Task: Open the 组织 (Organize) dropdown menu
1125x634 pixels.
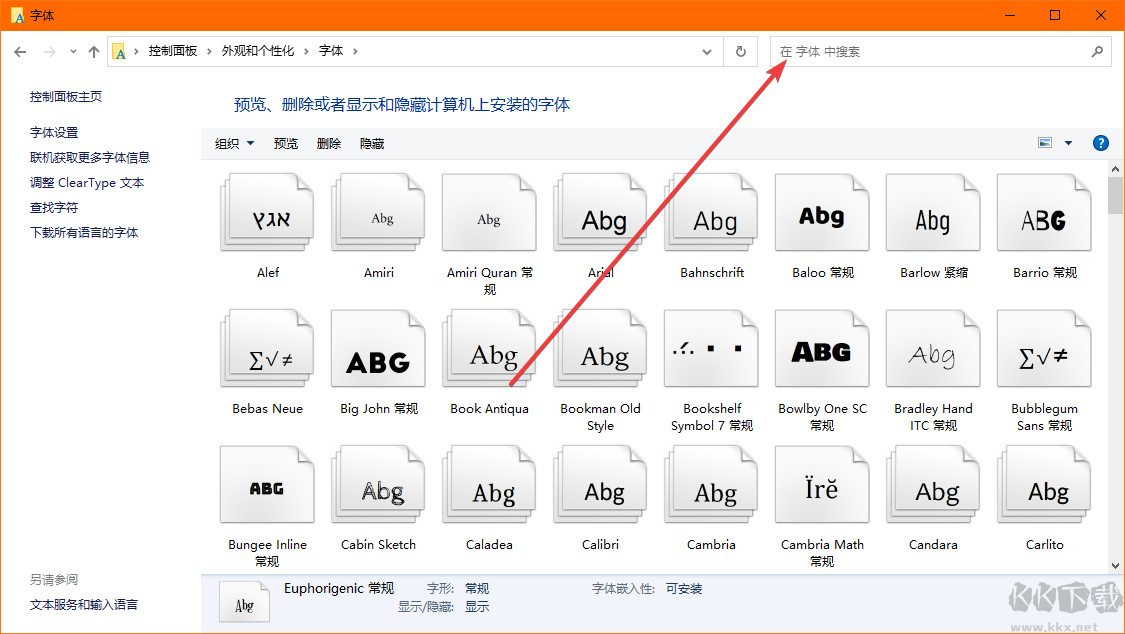Action: pyautogui.click(x=232, y=143)
